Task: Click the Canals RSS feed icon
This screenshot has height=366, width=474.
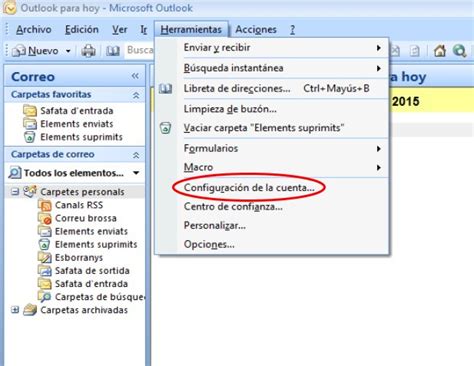Action: tap(45, 205)
